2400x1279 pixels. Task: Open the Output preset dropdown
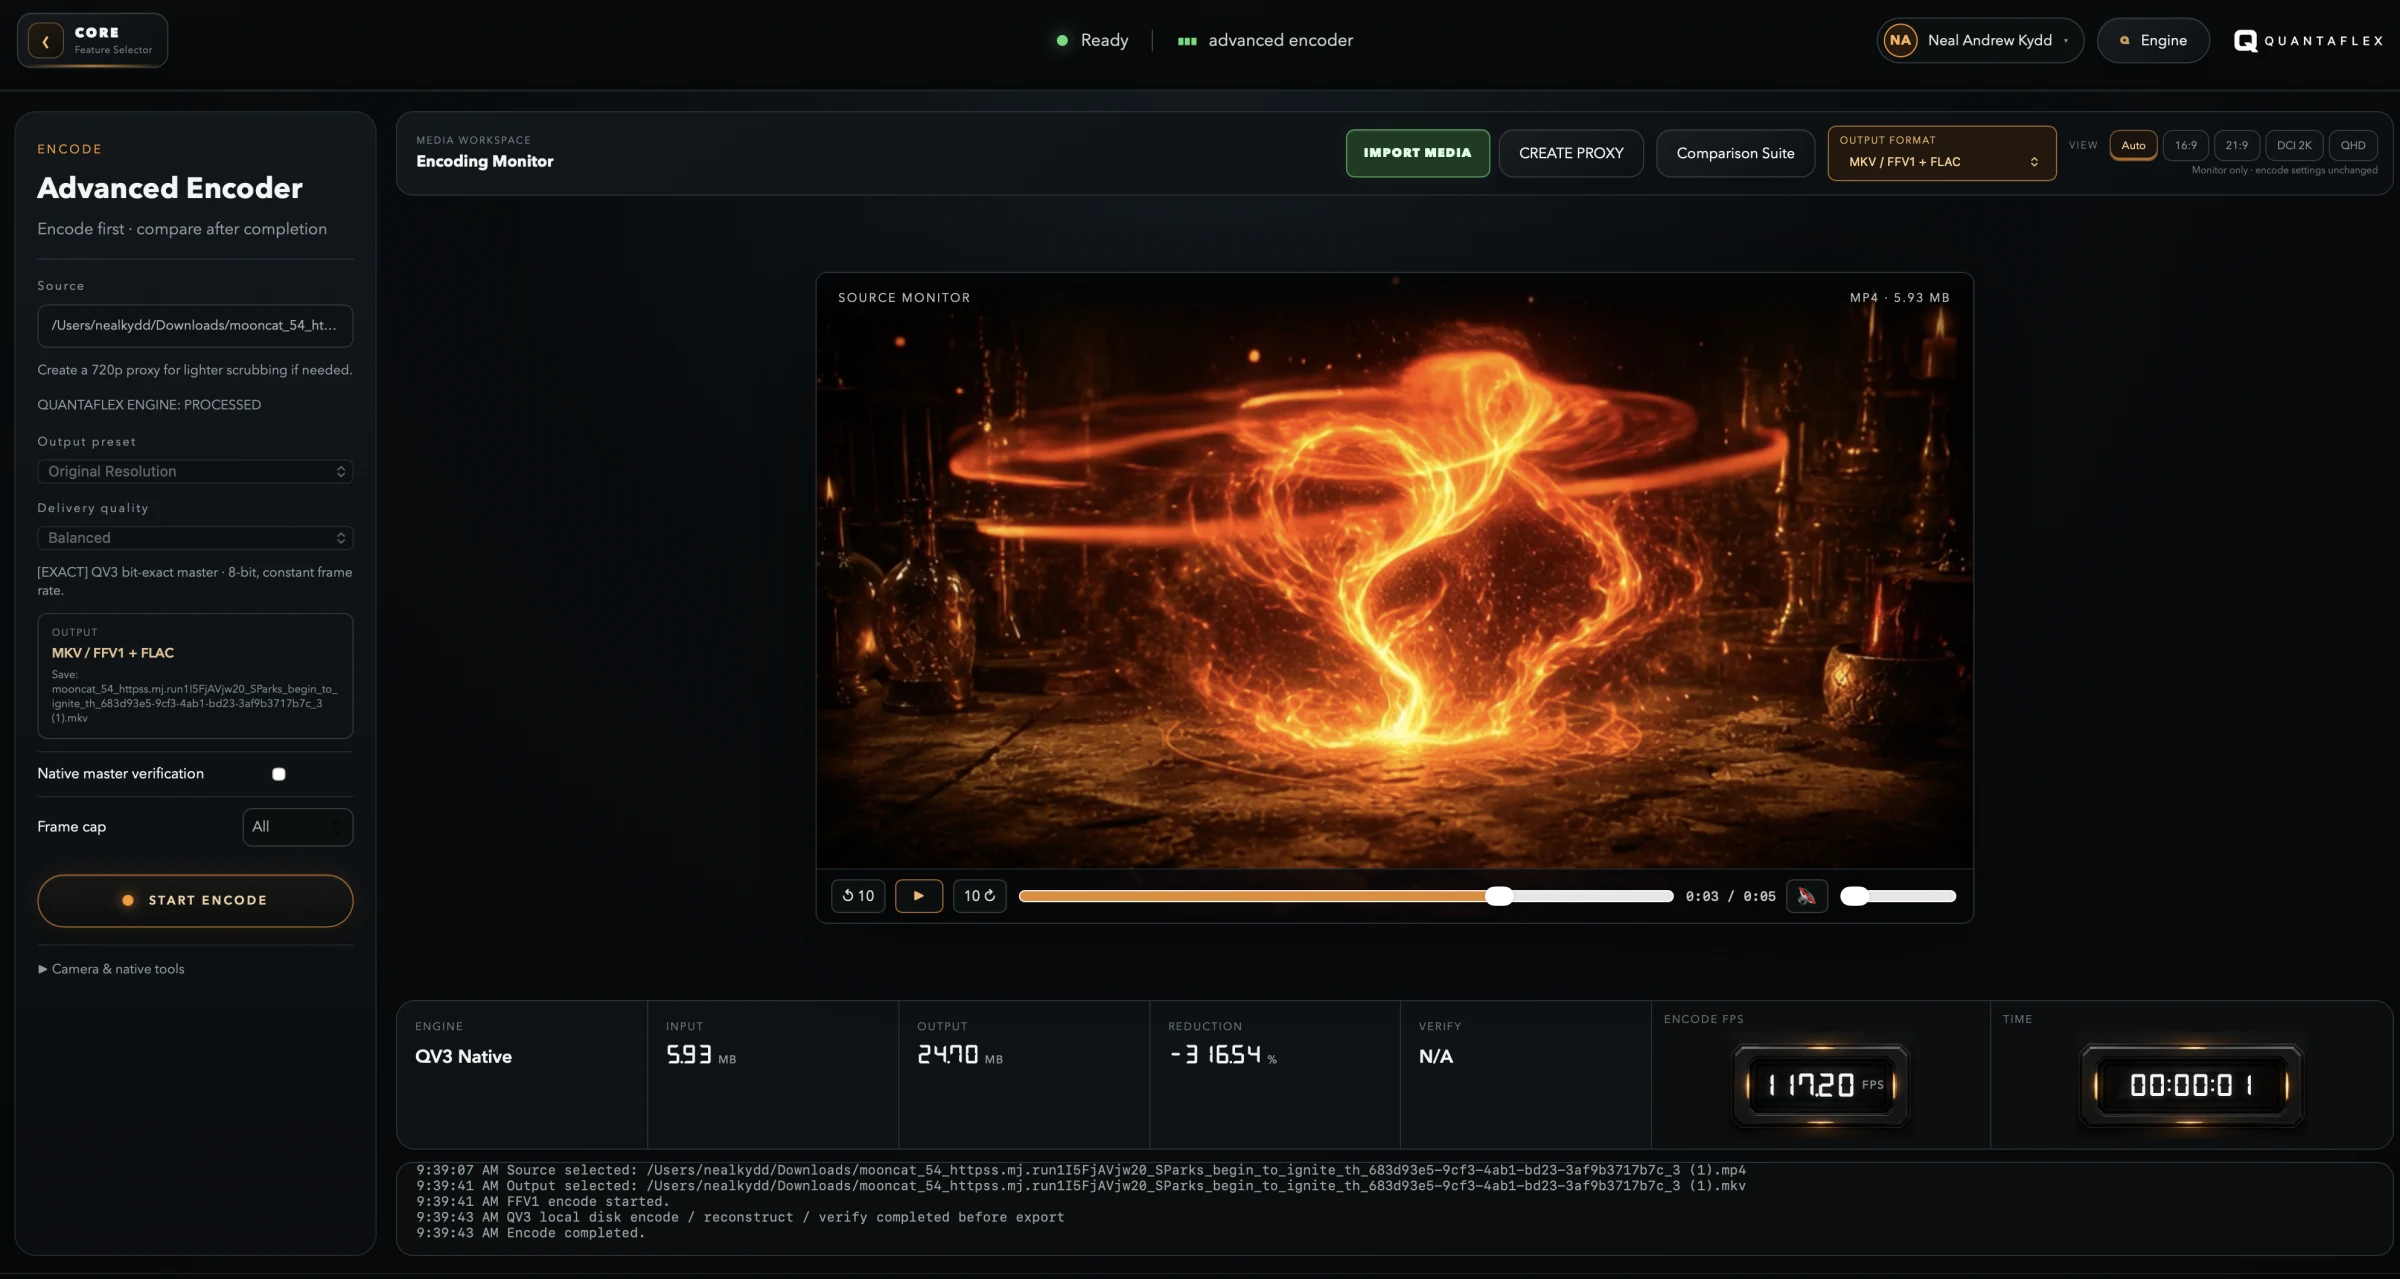coord(195,471)
